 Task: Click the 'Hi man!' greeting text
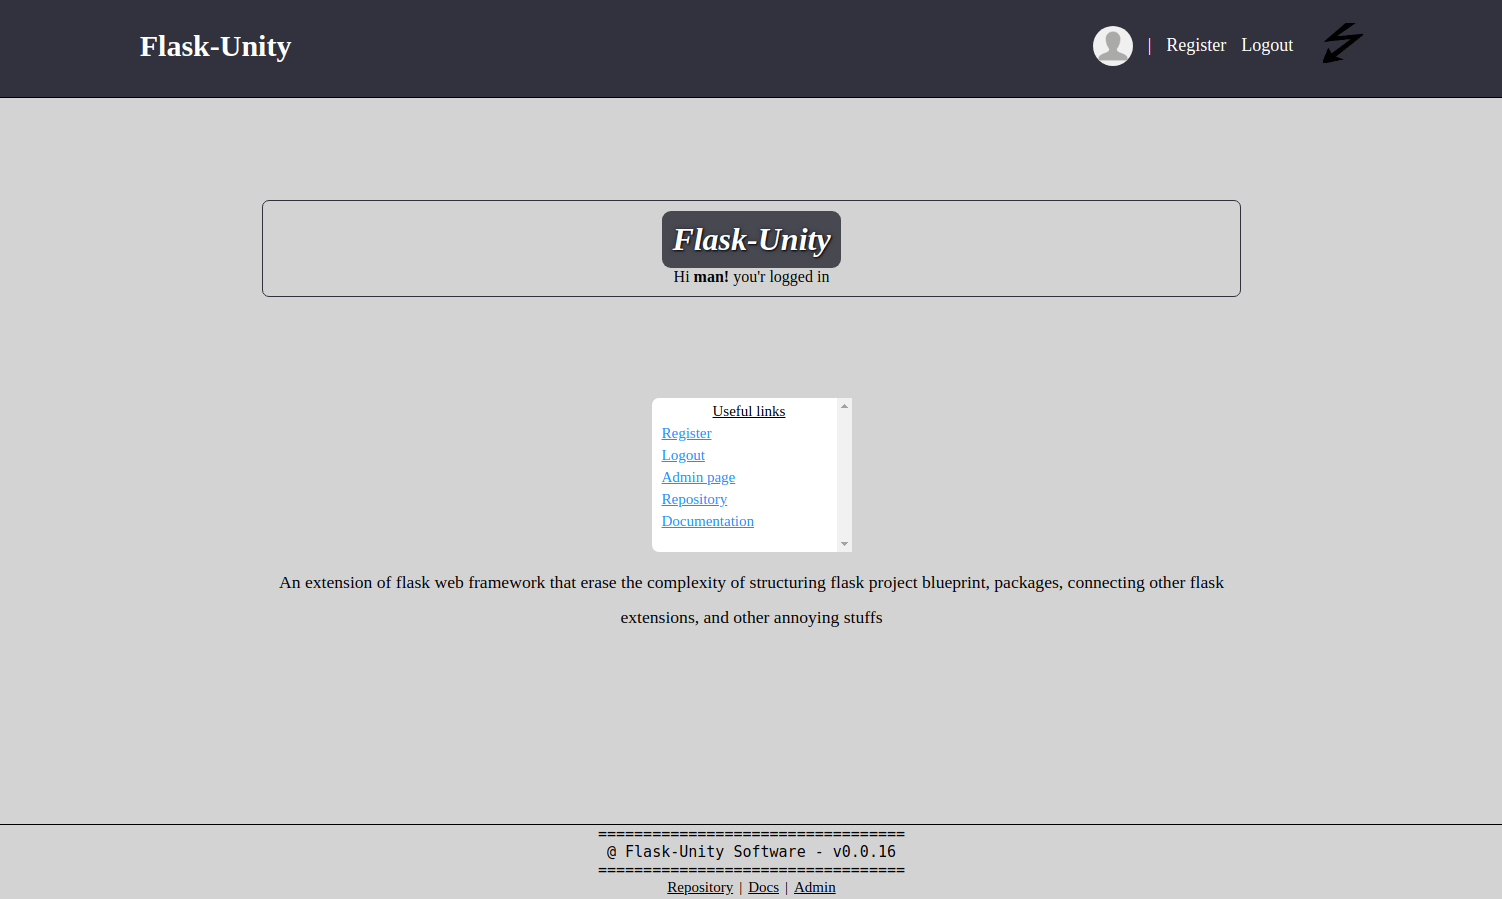point(751,277)
